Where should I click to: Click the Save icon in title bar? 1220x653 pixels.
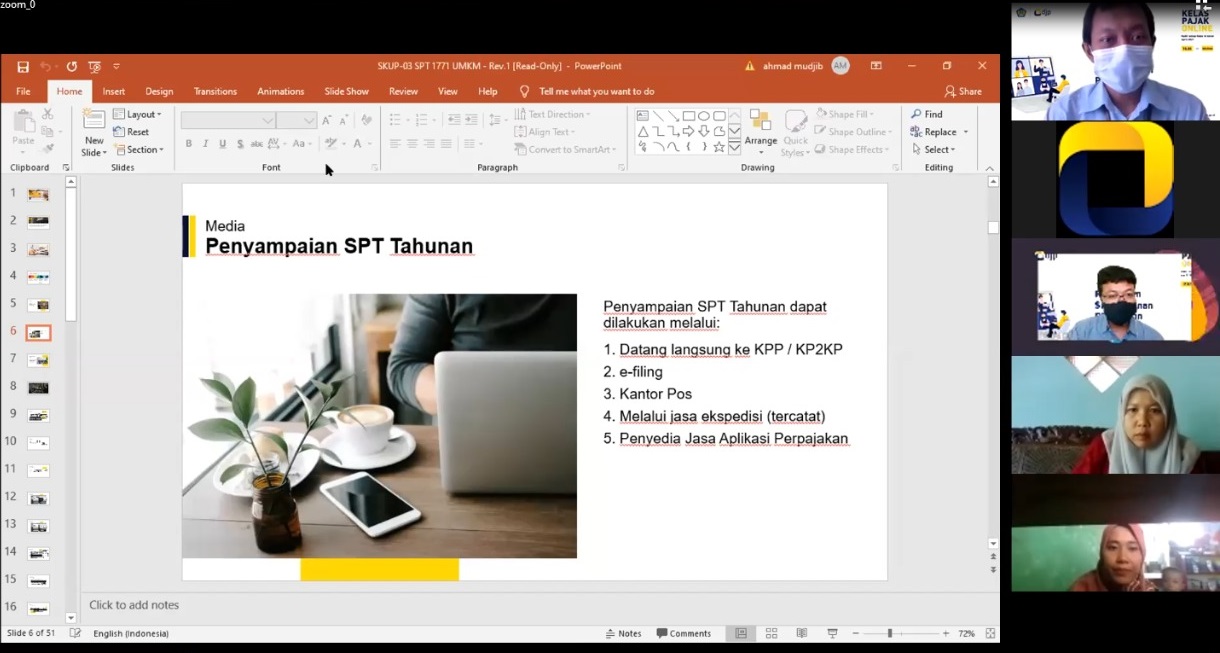23,67
